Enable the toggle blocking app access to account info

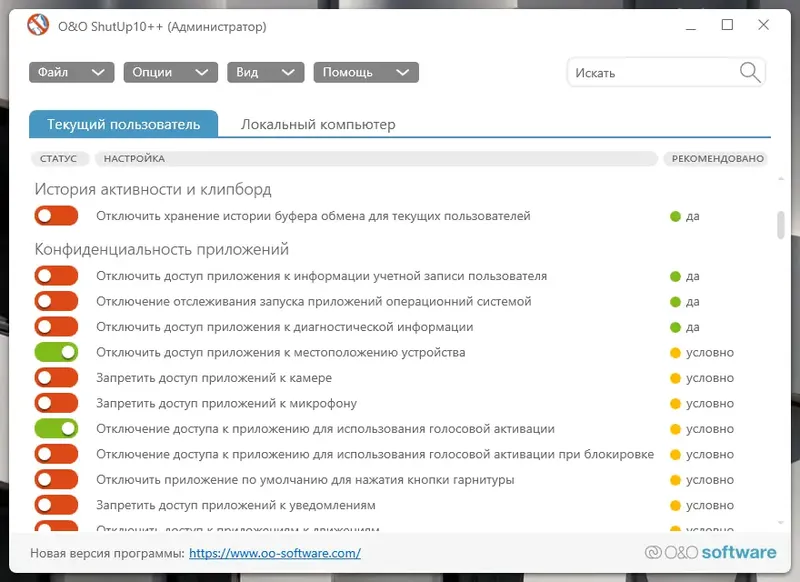56,275
